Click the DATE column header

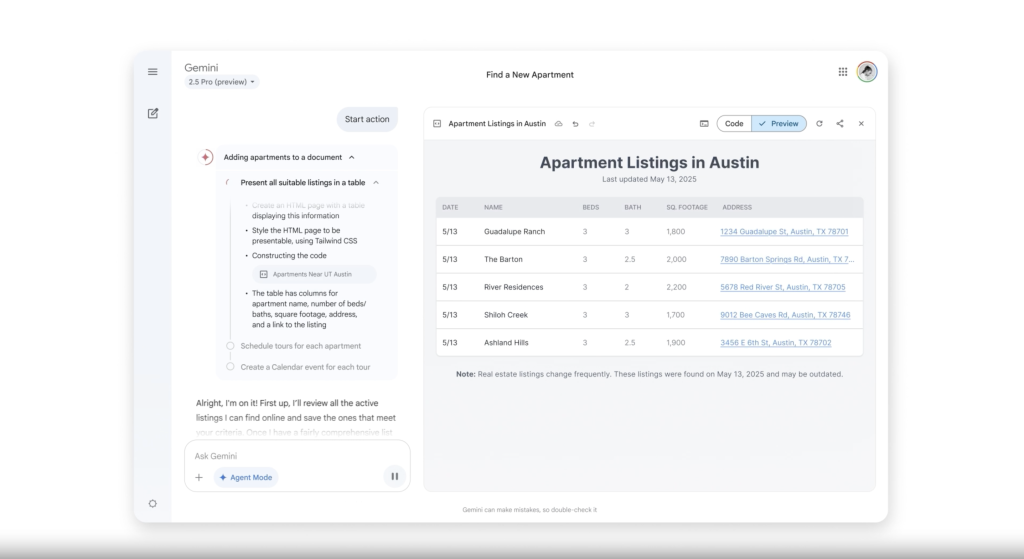pos(450,208)
